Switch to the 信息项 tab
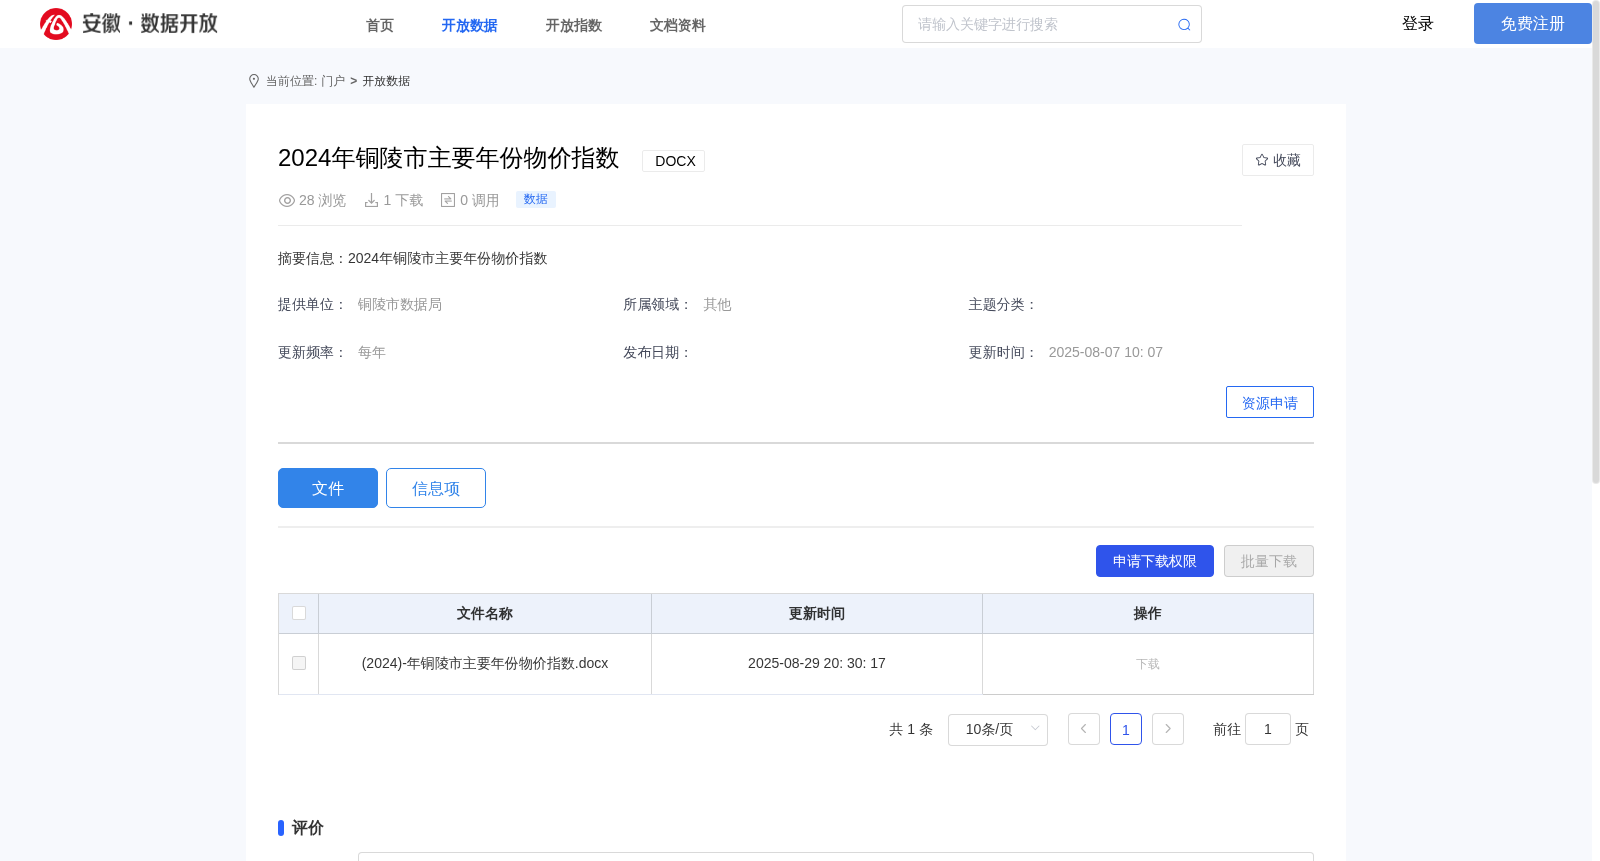Image resolution: width=1600 pixels, height=861 pixels. (x=436, y=488)
